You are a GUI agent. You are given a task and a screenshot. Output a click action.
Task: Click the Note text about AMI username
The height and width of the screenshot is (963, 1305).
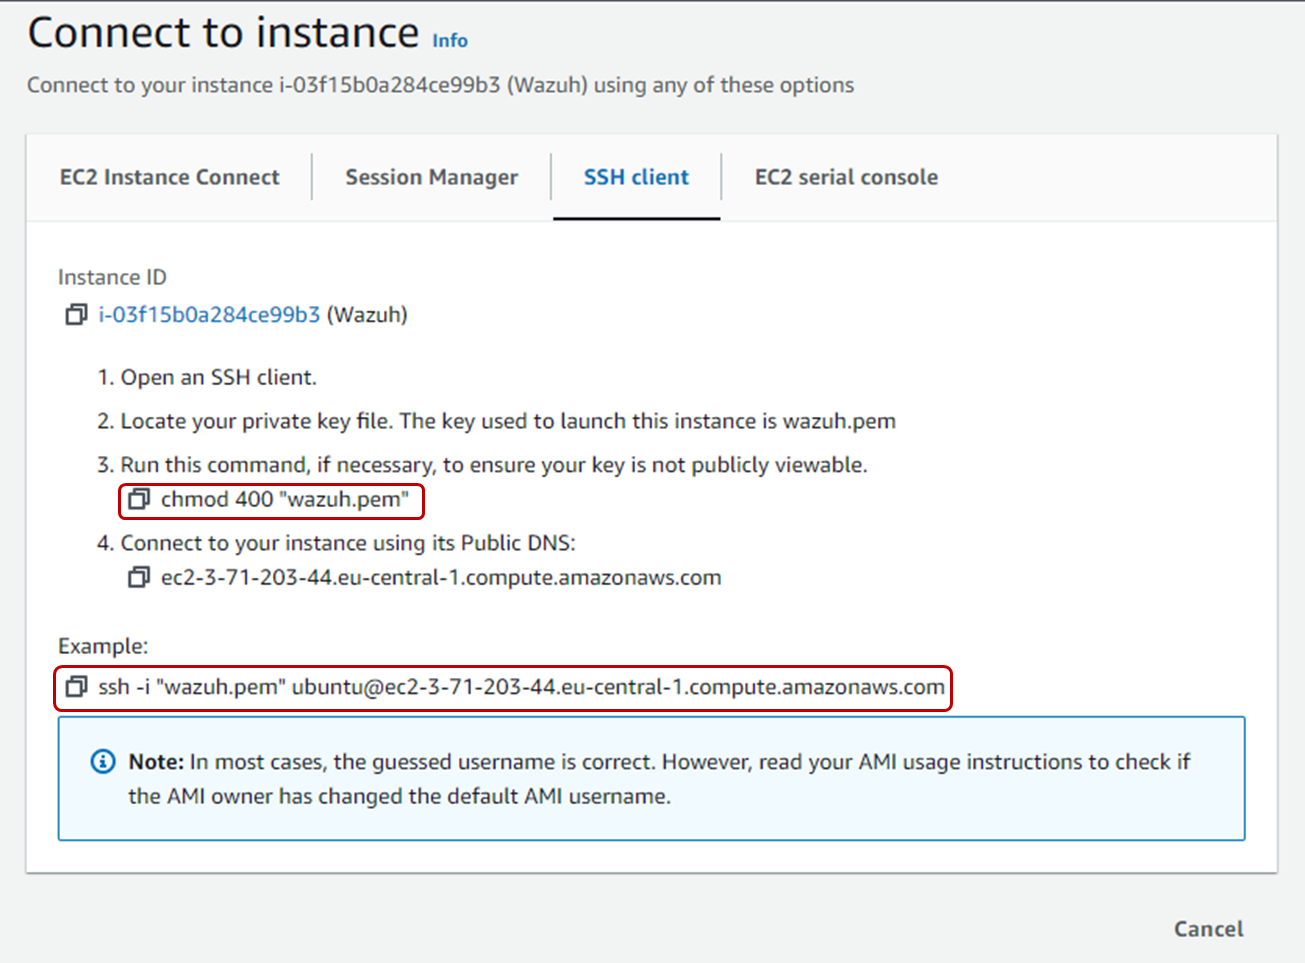pyautogui.click(x=659, y=779)
